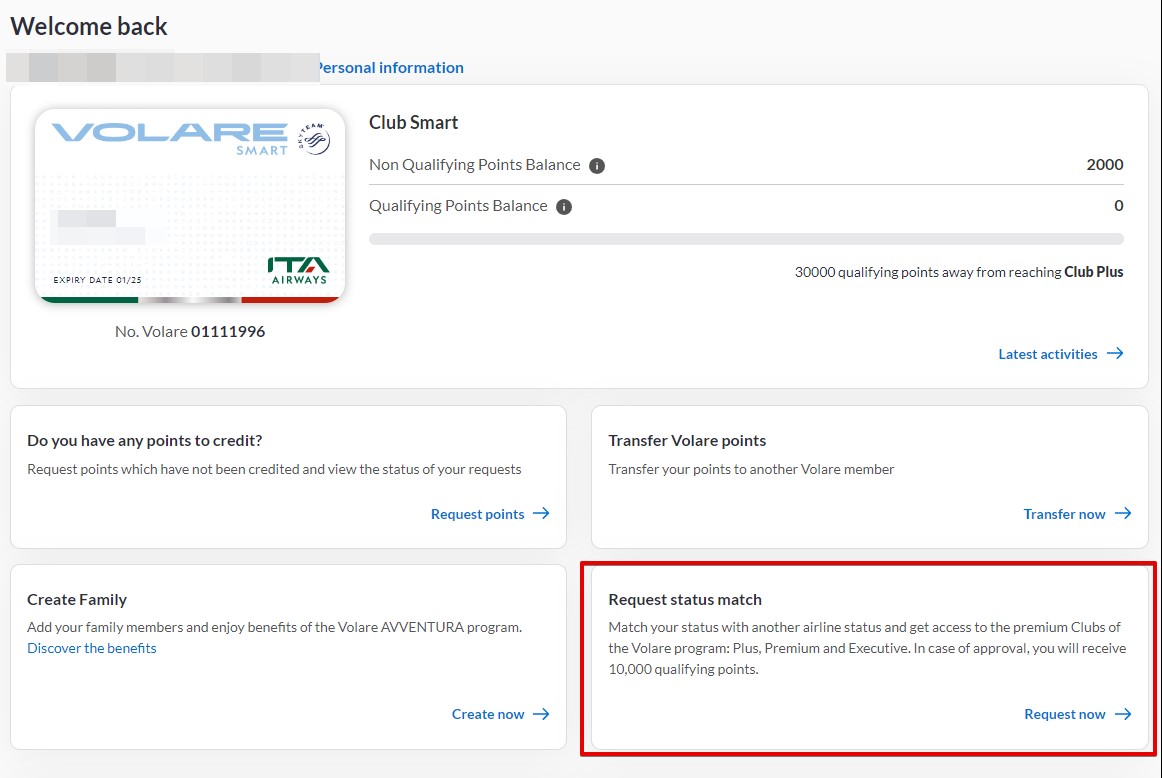Hit the arrow icon next to Request now
Viewport: 1162px width, 778px height.
point(1123,714)
